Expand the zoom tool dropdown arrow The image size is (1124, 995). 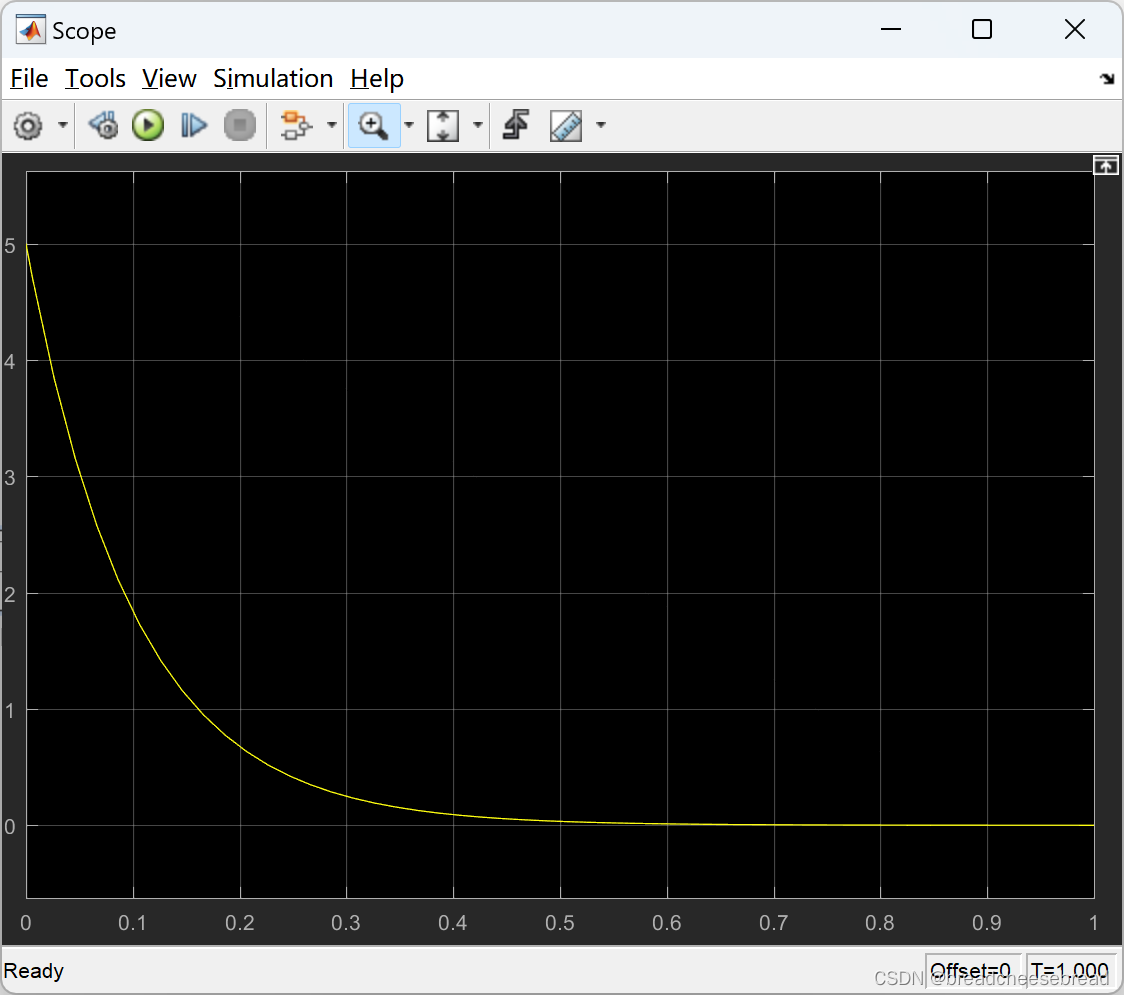click(x=409, y=125)
